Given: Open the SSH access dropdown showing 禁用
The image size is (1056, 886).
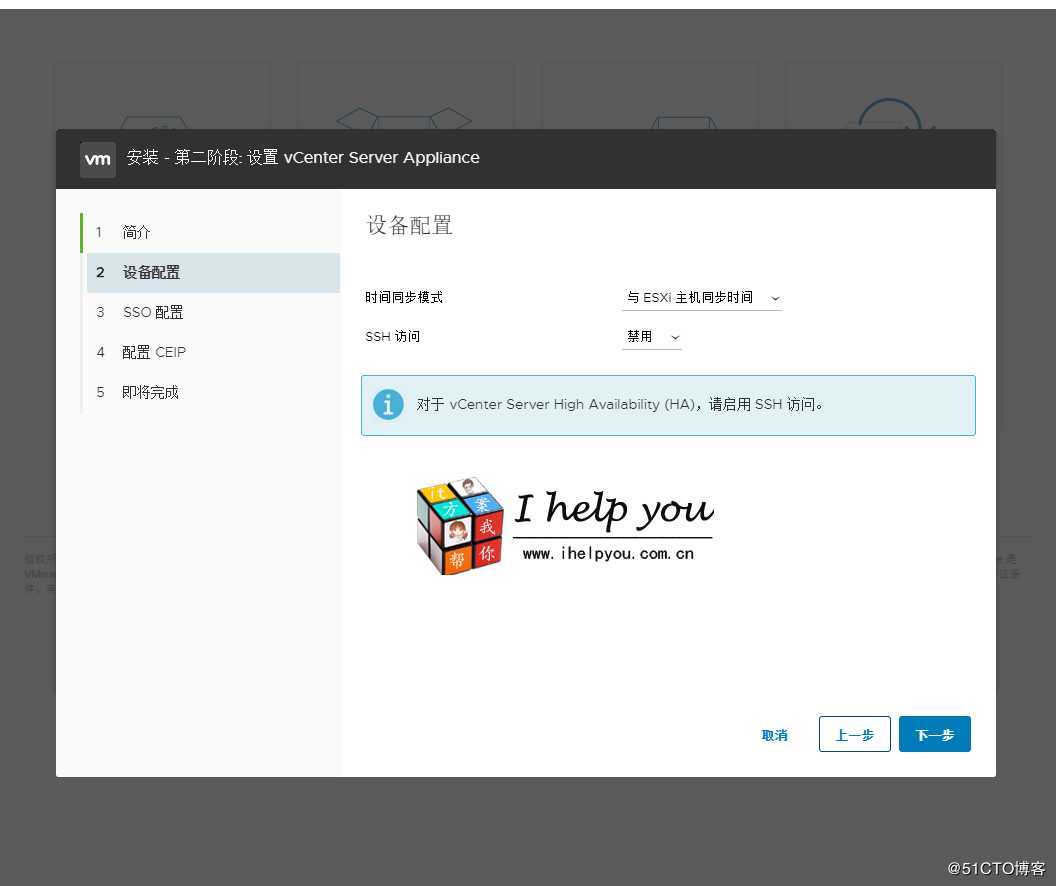Looking at the screenshot, I should [x=651, y=337].
